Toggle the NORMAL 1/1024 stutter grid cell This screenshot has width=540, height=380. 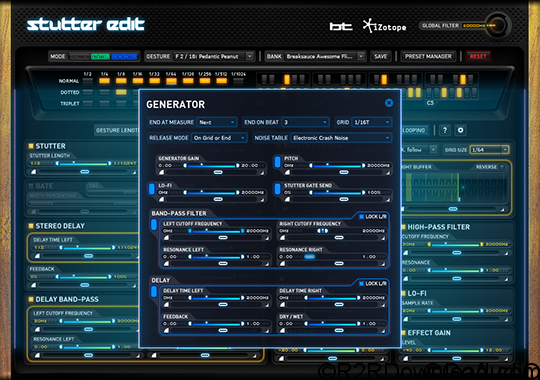238,81
